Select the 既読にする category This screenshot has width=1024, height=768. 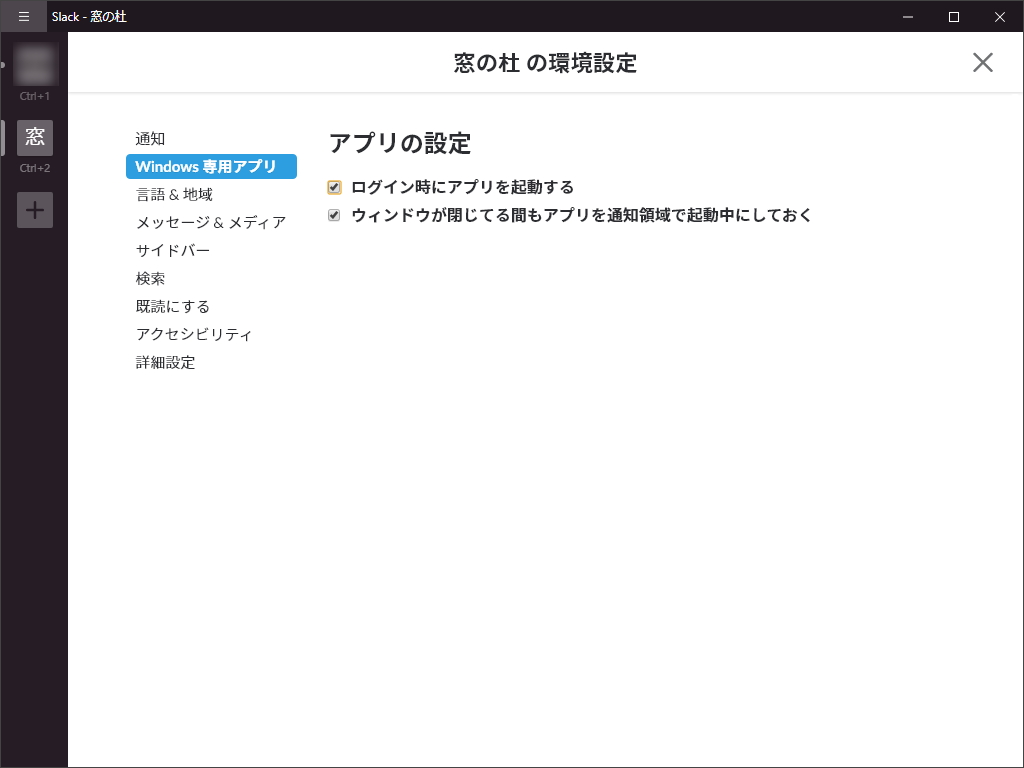(x=170, y=306)
